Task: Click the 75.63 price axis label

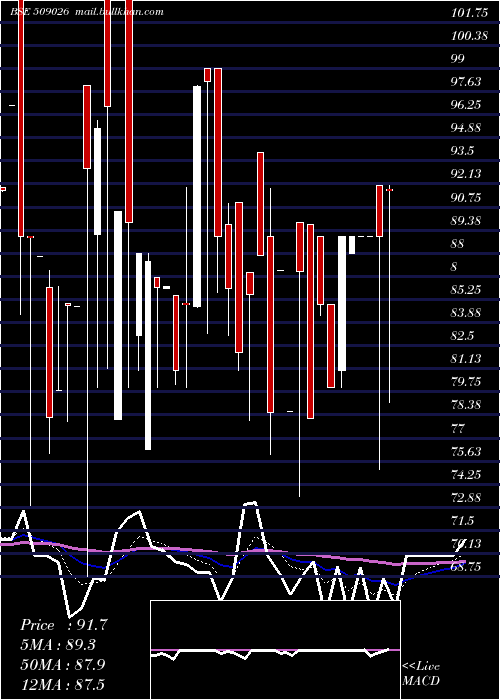Action: coord(466,451)
